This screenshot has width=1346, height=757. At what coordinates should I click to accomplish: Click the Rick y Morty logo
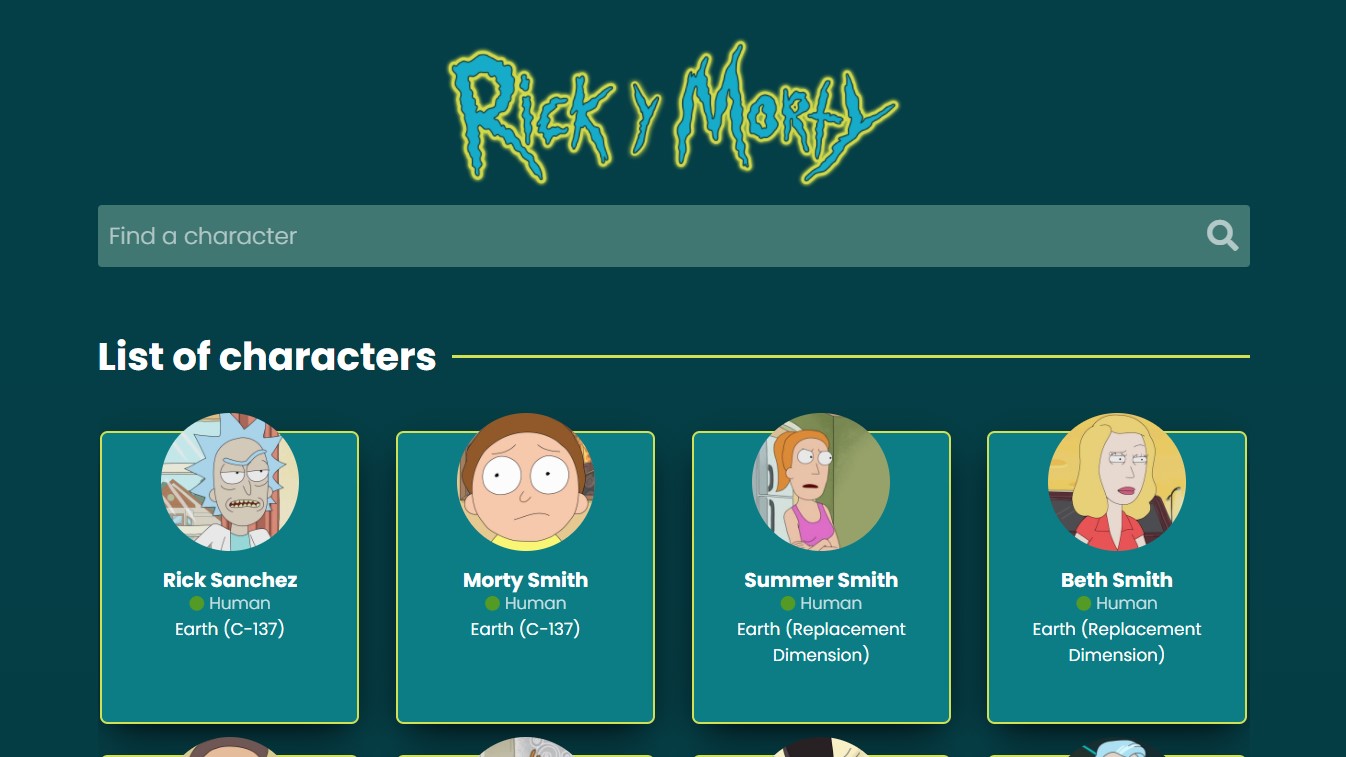click(x=673, y=112)
